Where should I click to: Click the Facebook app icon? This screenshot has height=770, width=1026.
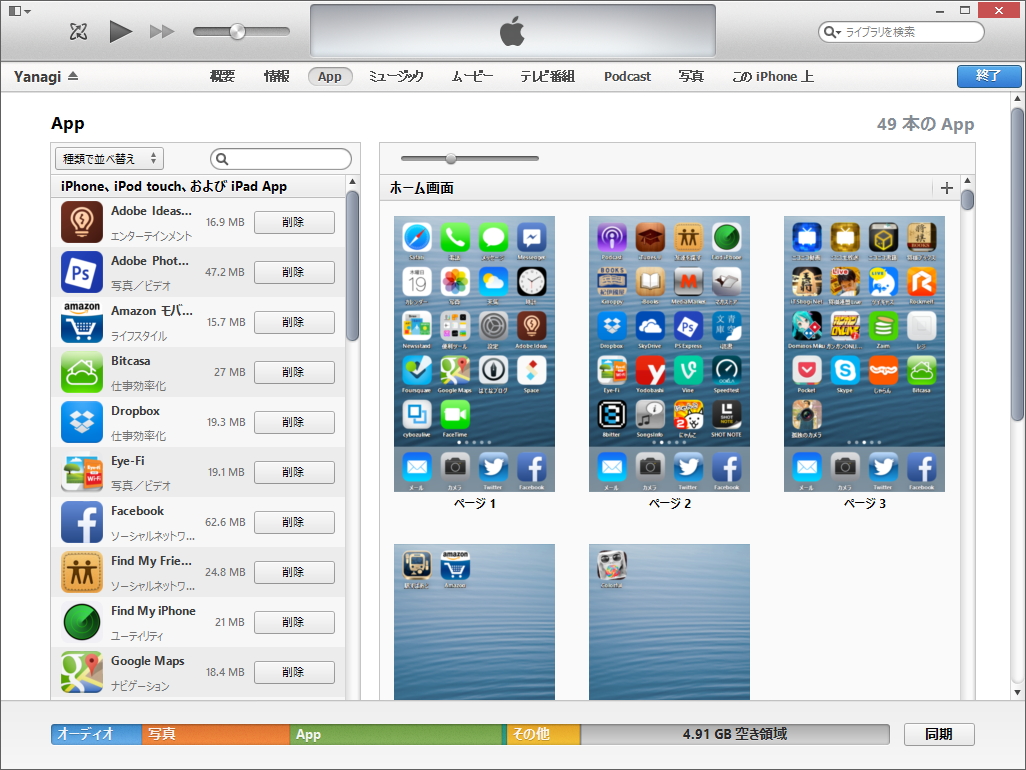[81, 522]
